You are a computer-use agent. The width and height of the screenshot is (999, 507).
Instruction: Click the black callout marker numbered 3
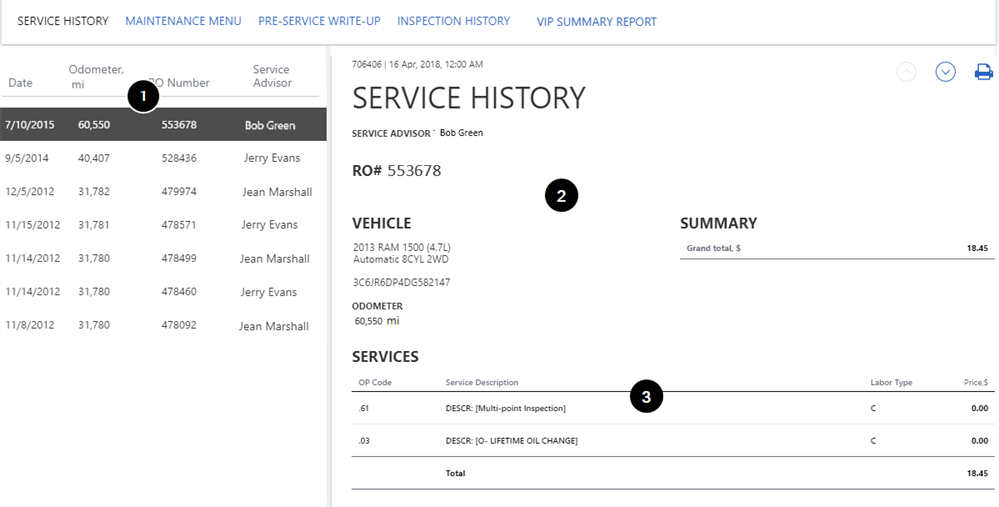[x=646, y=397]
